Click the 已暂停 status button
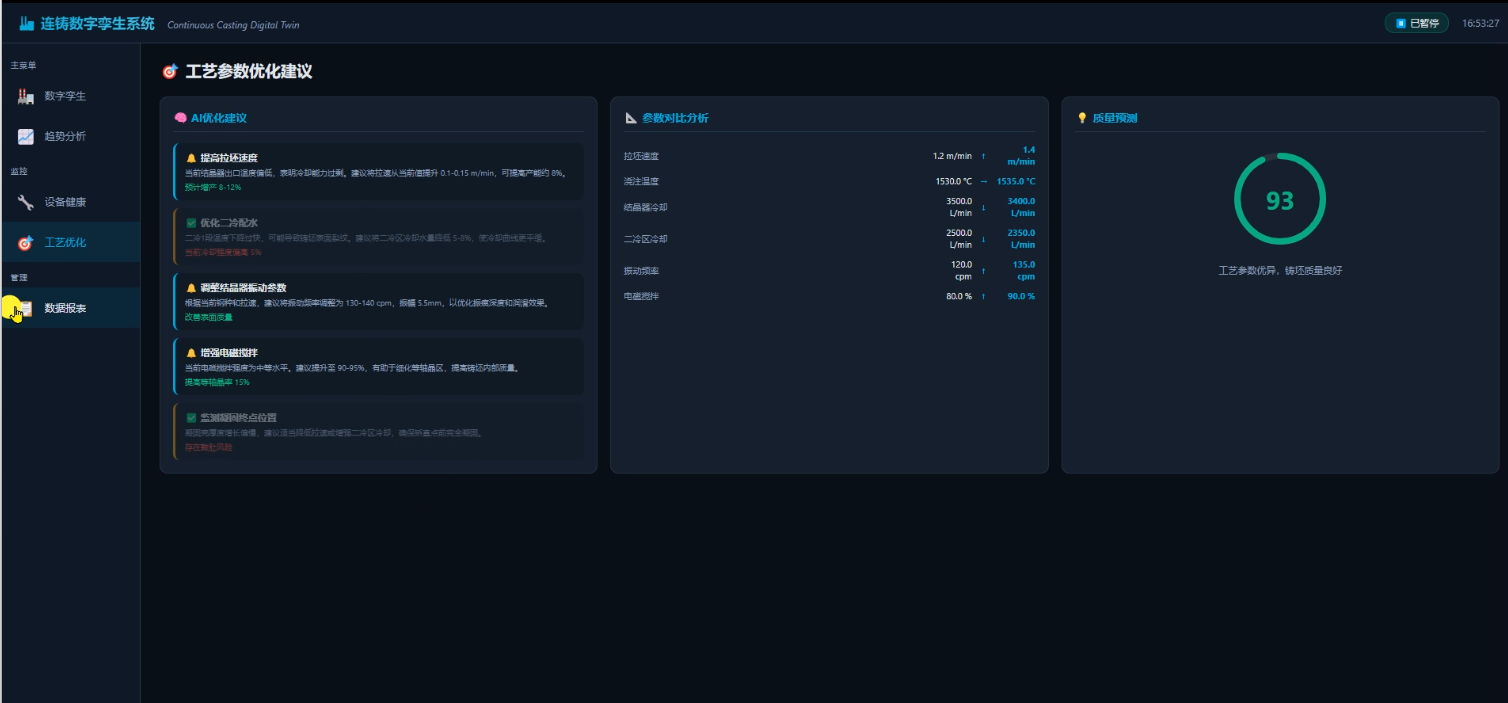The height and width of the screenshot is (703, 1508). click(x=1417, y=23)
